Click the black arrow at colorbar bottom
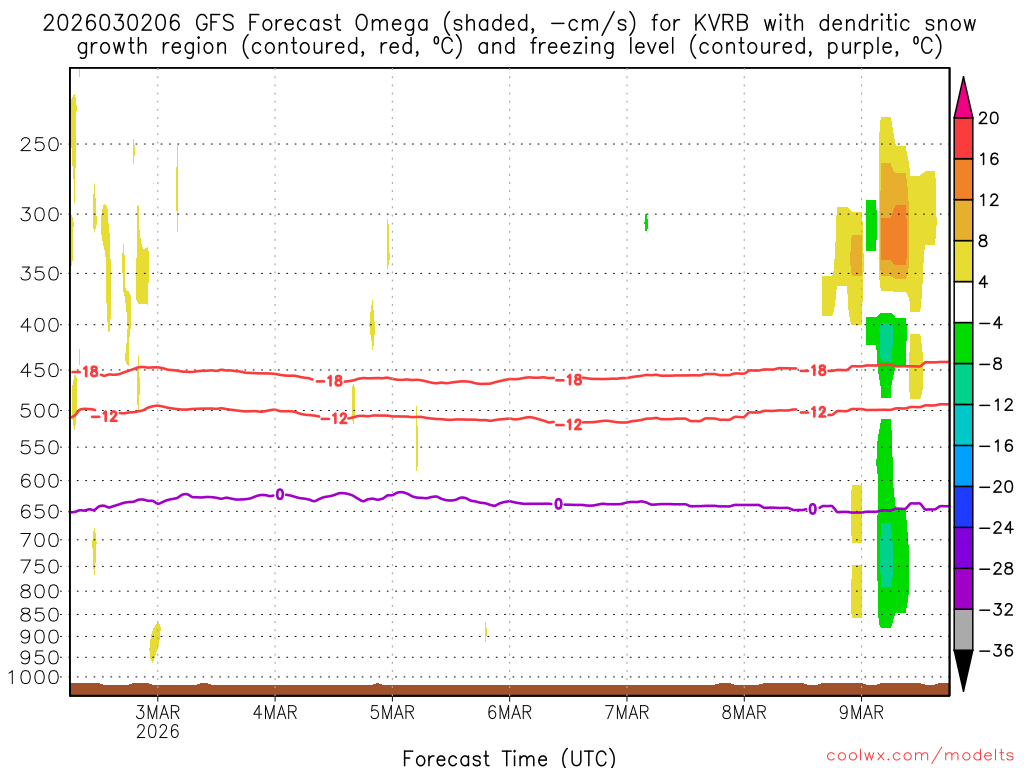 pyautogui.click(x=963, y=670)
